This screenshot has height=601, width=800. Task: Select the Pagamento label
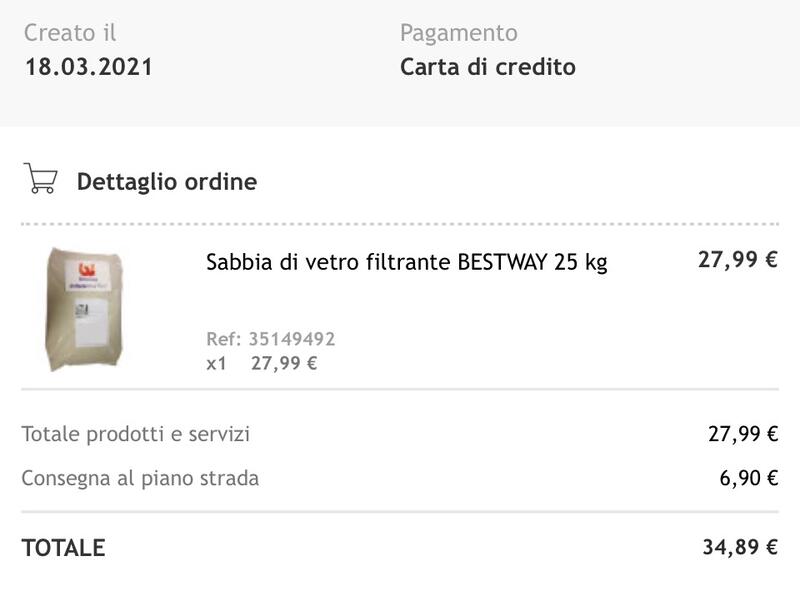(x=459, y=33)
